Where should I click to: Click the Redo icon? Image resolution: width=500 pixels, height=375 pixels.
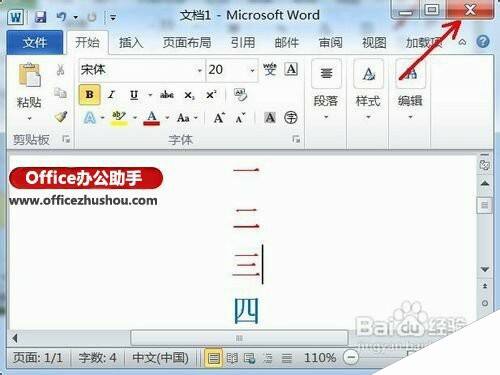(x=92, y=17)
